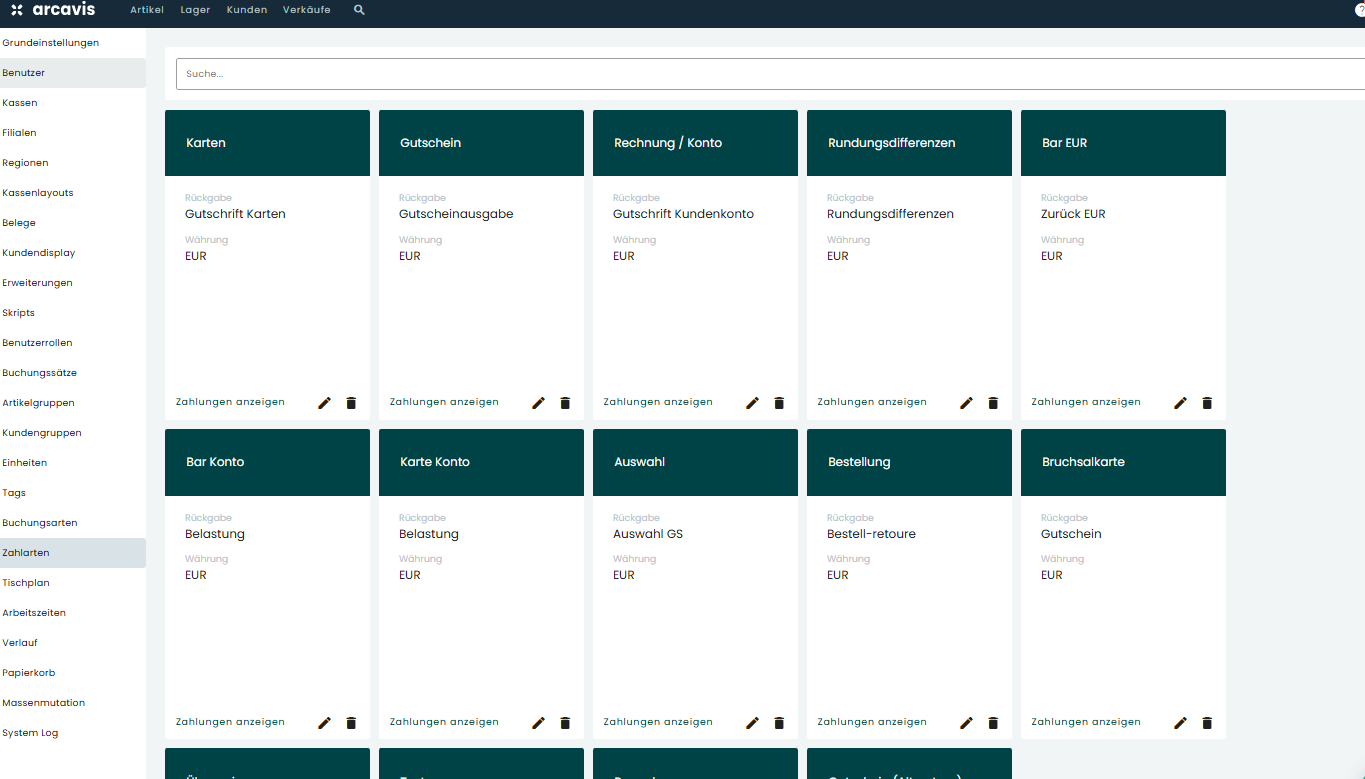Open Filialen in the sidebar

click(73, 133)
